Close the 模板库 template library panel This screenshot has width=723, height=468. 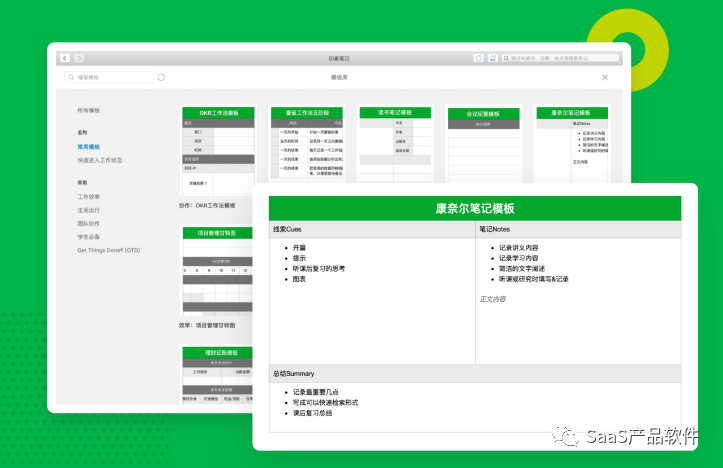[x=604, y=77]
